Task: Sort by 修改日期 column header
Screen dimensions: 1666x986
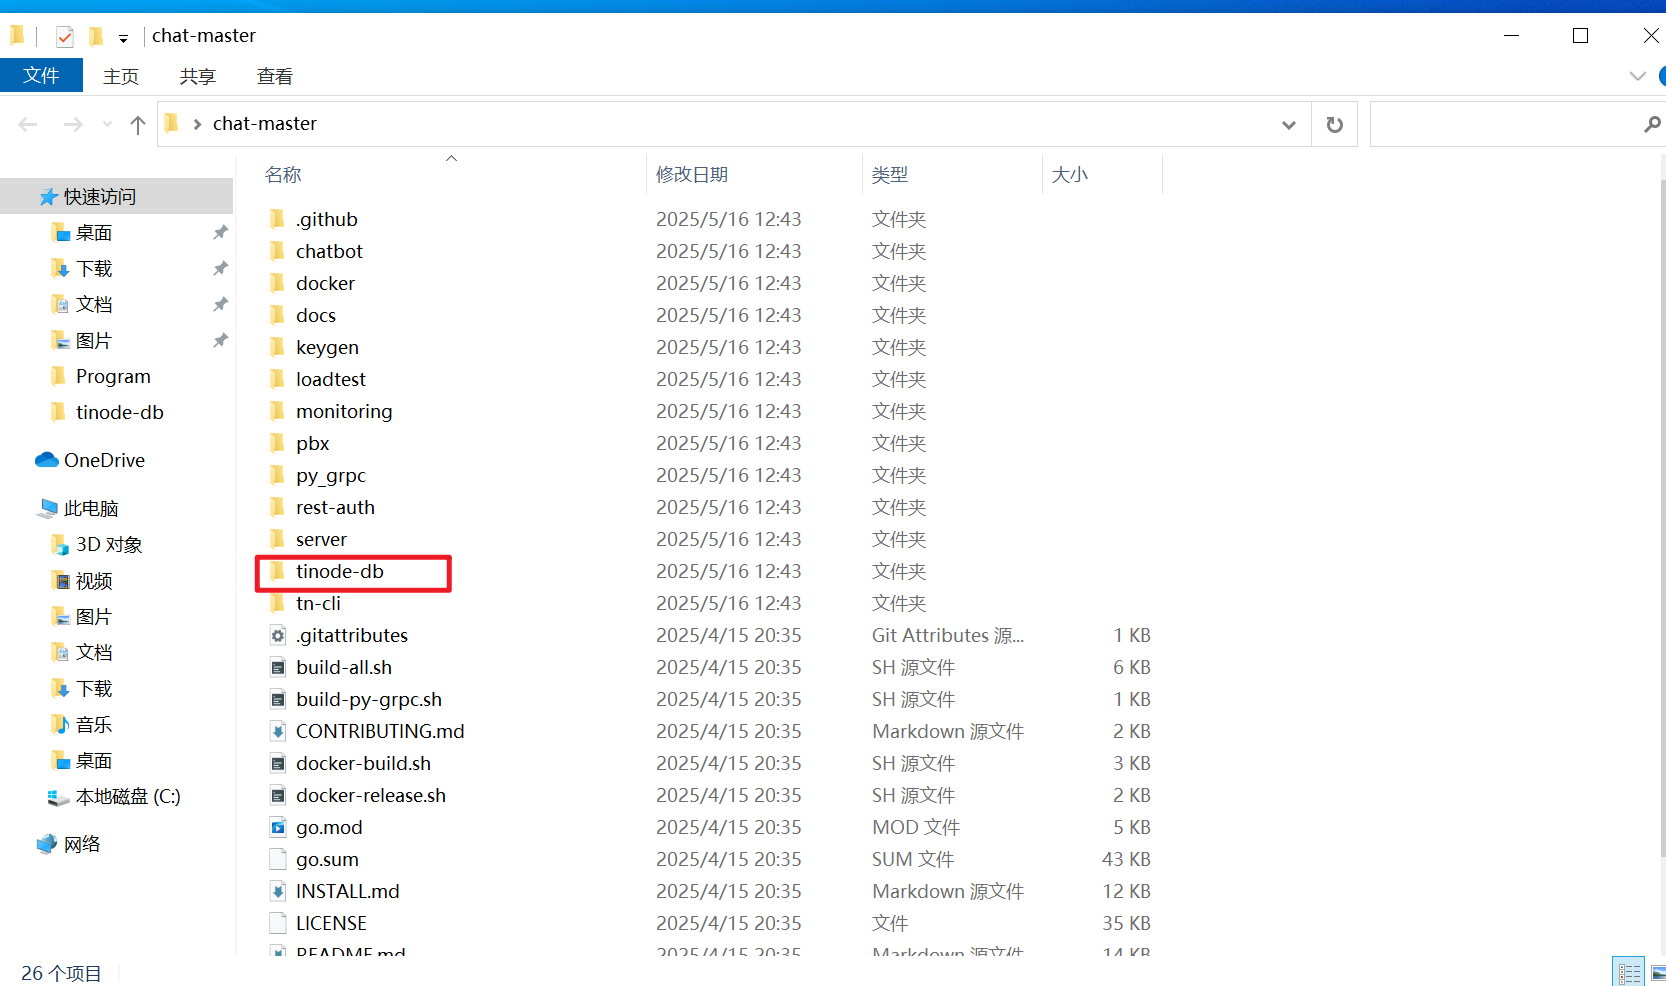Action: point(692,174)
